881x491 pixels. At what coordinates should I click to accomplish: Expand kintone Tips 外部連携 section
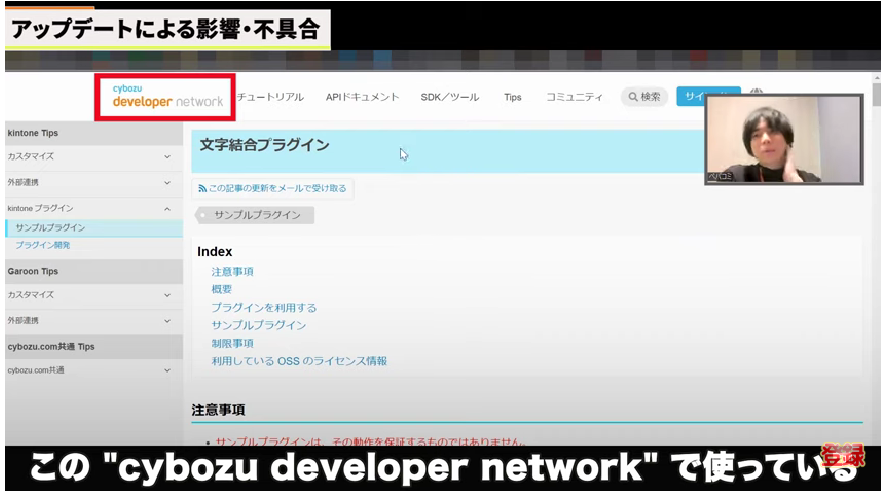(167, 183)
